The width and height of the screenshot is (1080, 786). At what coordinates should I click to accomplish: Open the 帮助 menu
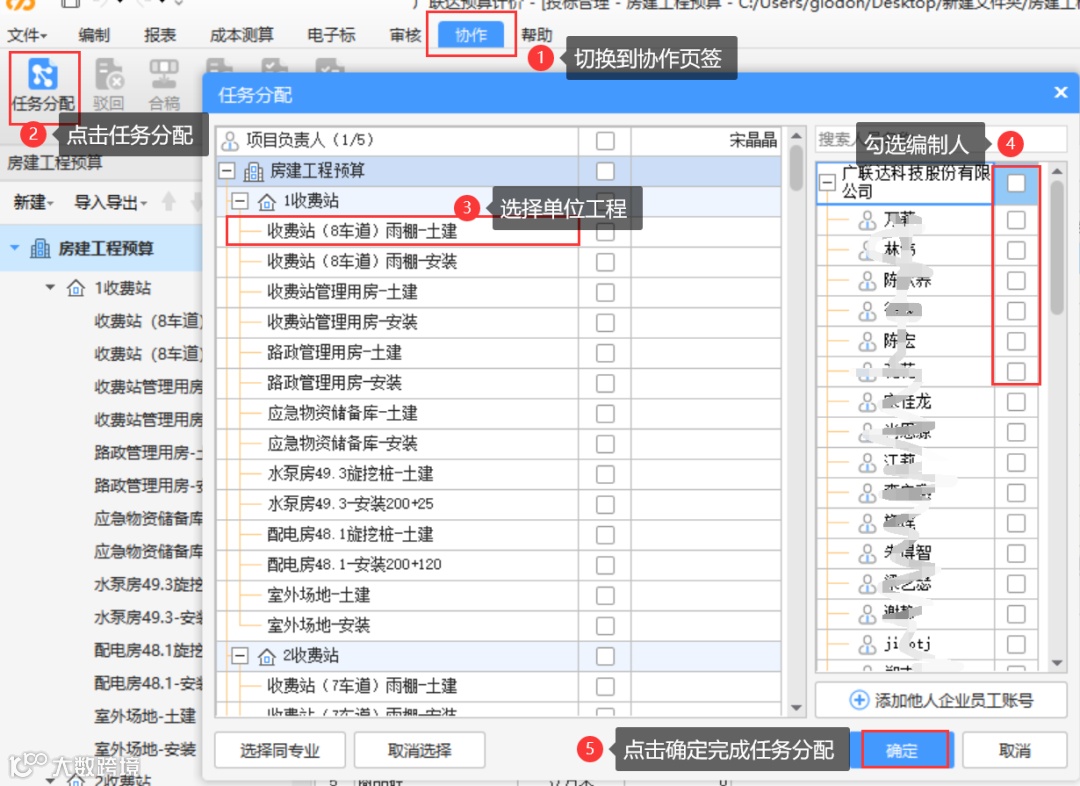pyautogui.click(x=537, y=35)
